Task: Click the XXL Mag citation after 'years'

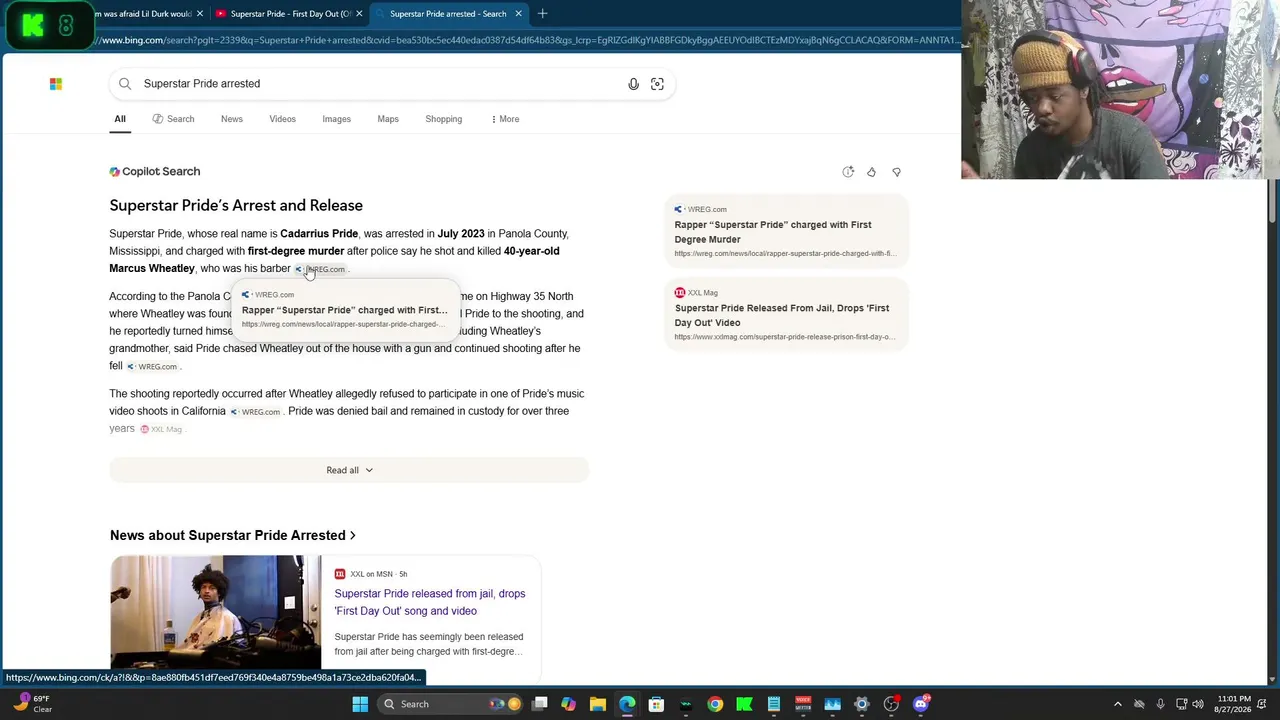Action: pos(161,429)
